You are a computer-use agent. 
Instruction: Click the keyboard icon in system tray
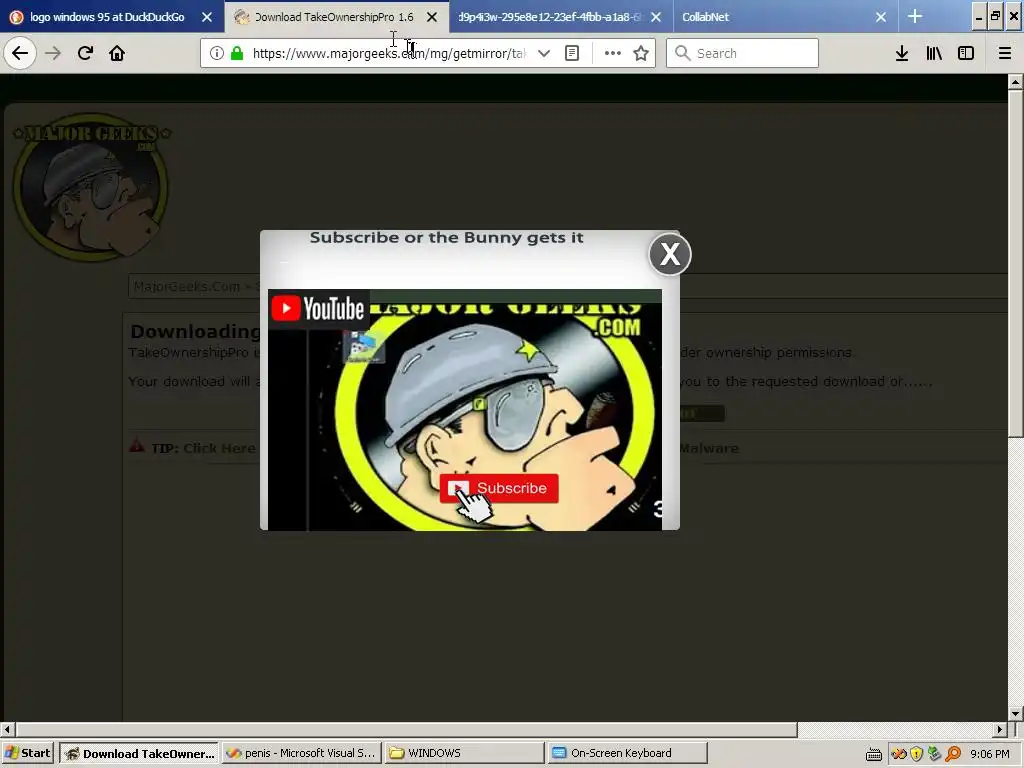click(874, 754)
